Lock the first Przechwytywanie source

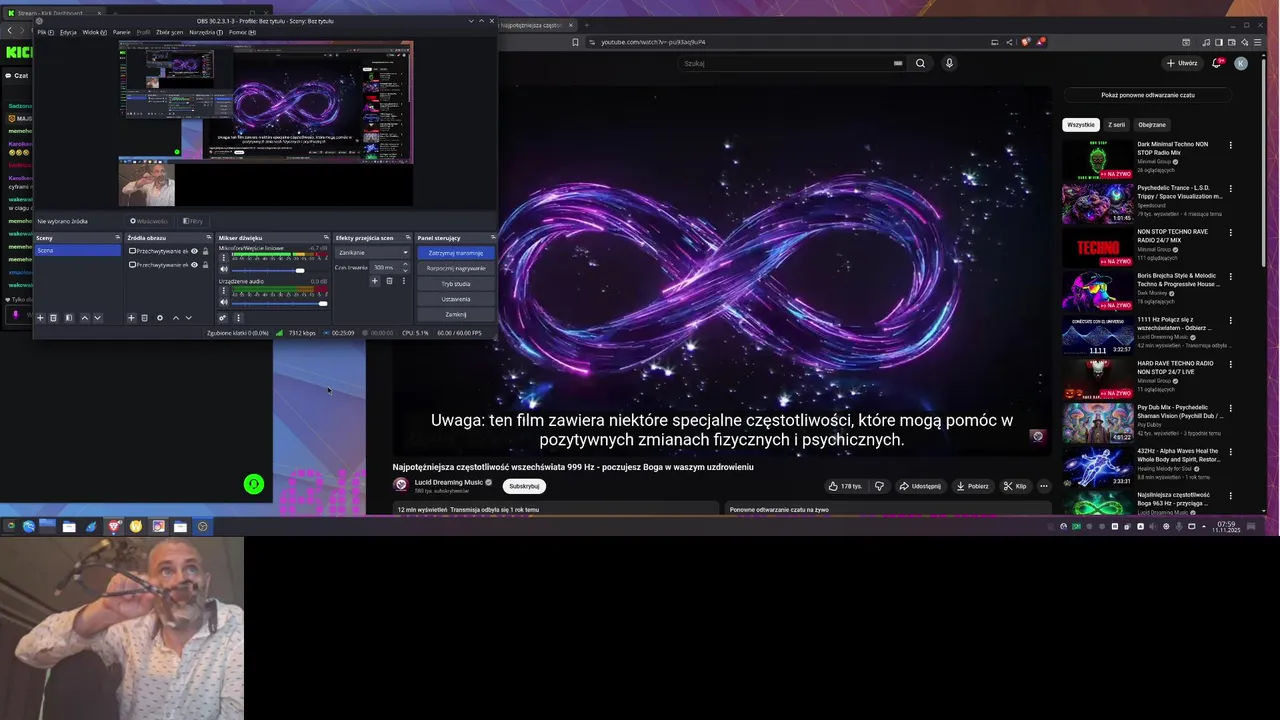coord(205,251)
